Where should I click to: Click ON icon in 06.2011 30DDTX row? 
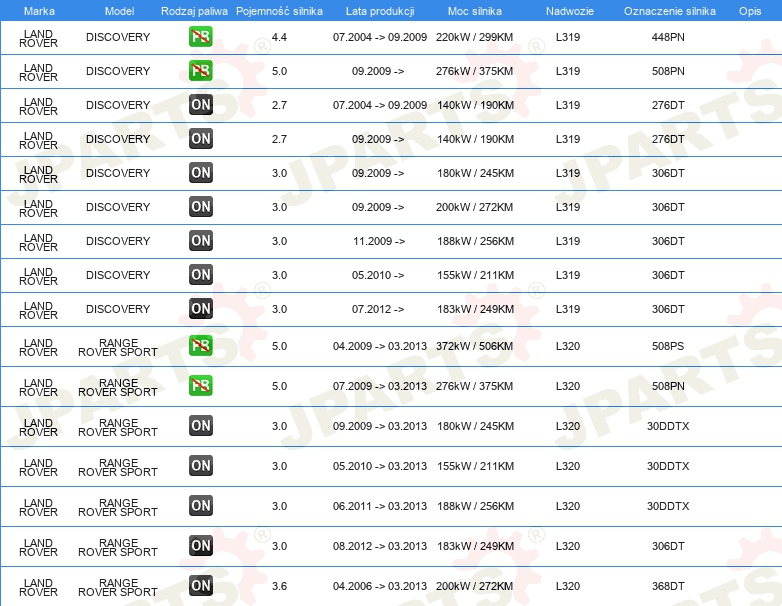(200, 505)
